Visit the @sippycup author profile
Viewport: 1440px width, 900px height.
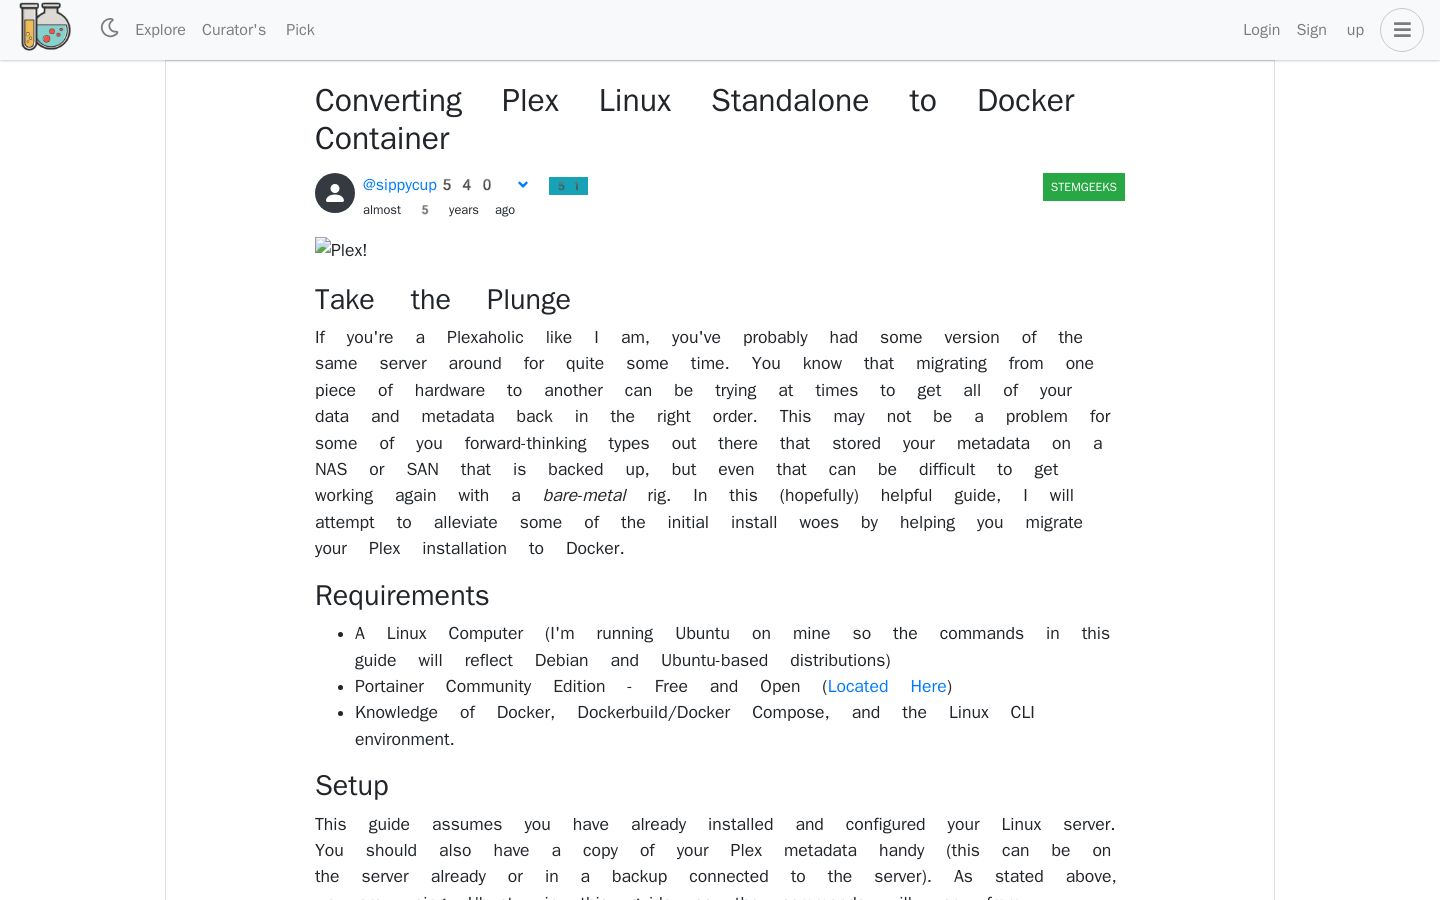400,185
